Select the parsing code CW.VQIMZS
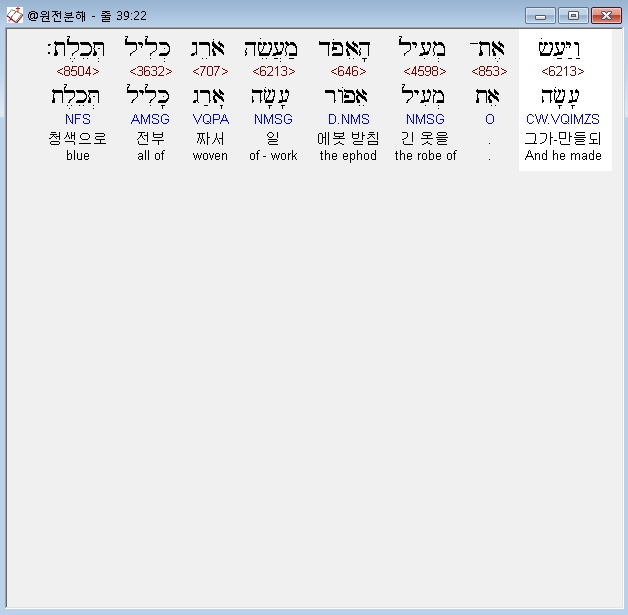 (563, 119)
